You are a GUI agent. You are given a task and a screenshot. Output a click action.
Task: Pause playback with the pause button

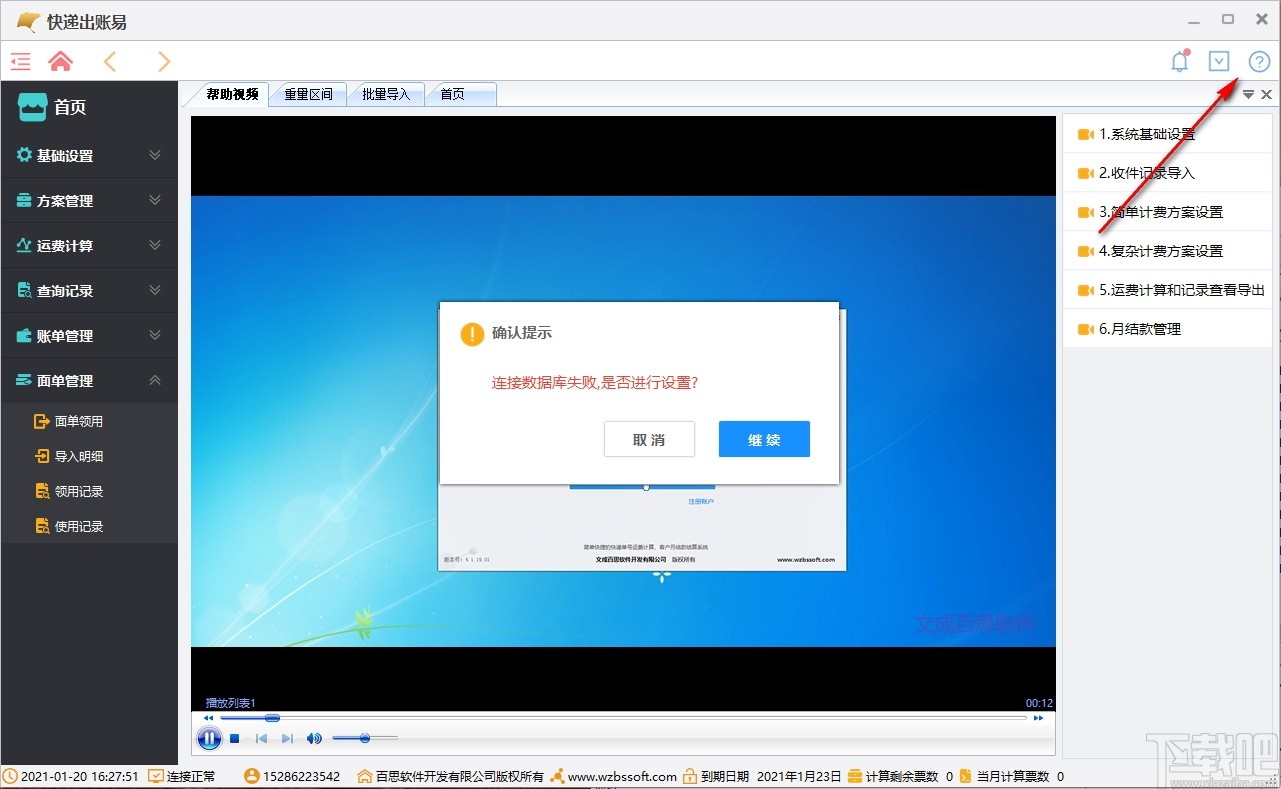click(209, 738)
